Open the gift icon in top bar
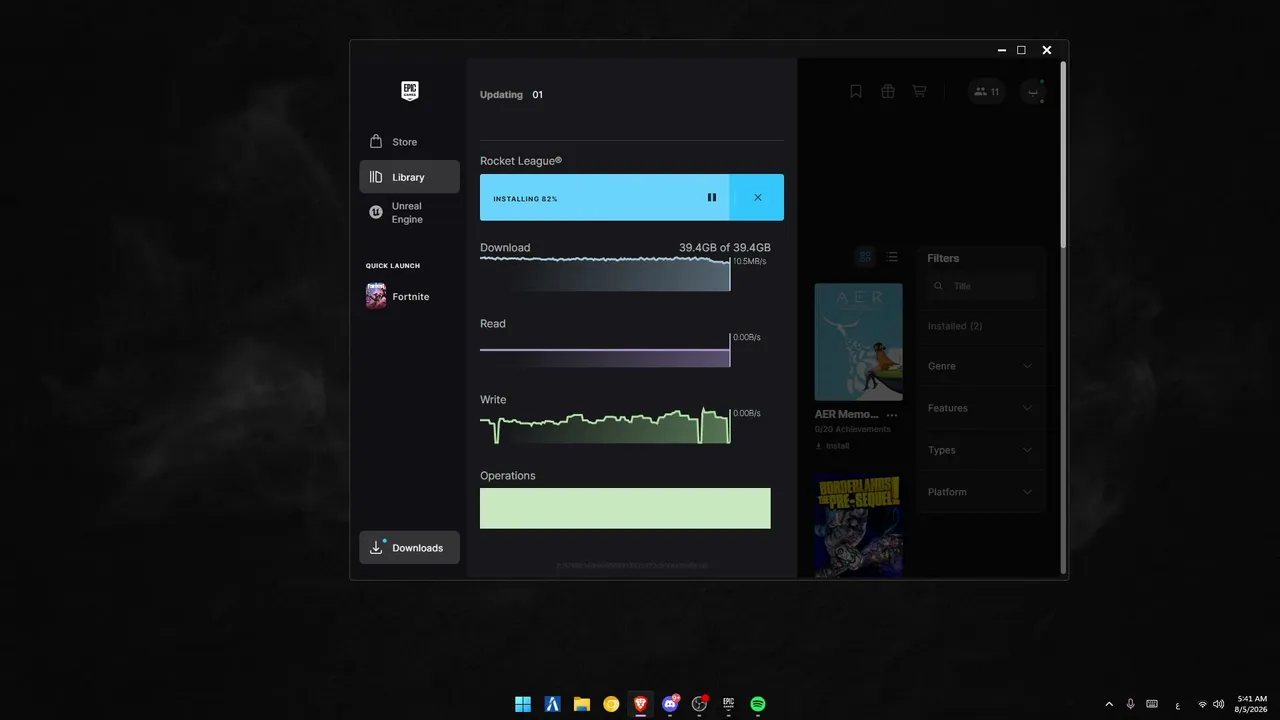 888,91
